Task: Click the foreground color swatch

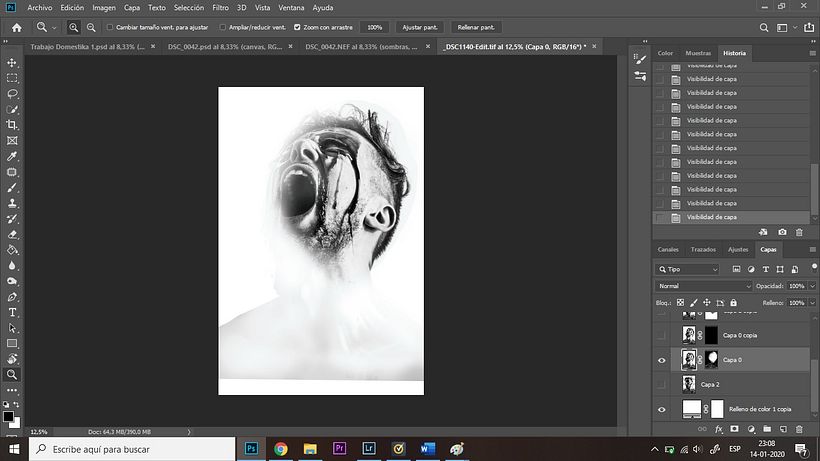Action: 8,416
